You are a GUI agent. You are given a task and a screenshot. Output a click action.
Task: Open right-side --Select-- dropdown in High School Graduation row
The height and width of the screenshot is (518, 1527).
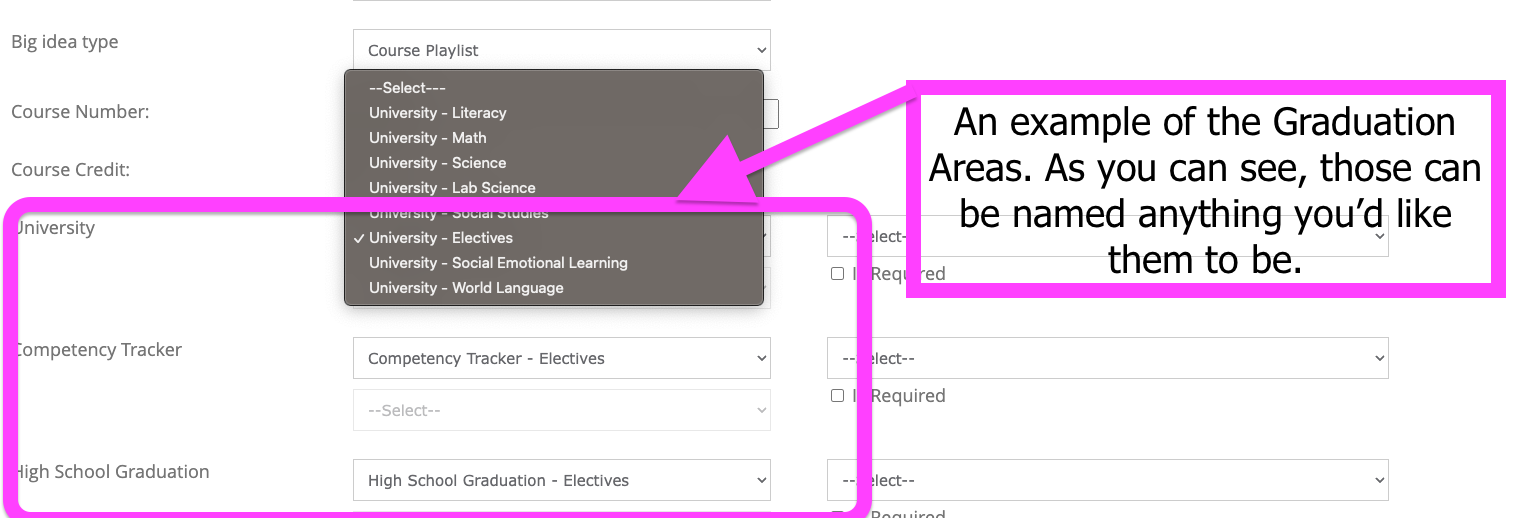click(1107, 480)
